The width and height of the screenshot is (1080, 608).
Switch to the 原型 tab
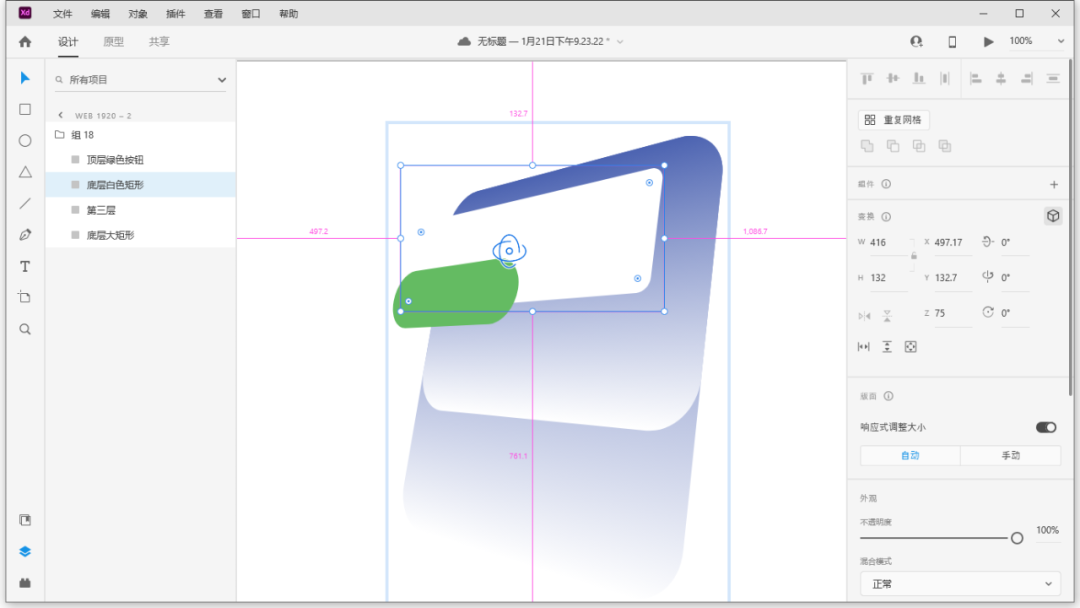tap(114, 42)
